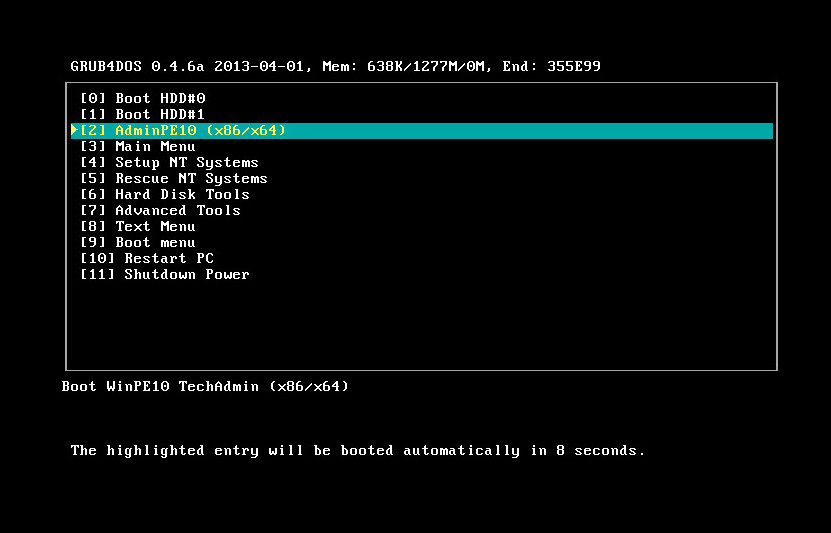This screenshot has width=831, height=533.
Task: Select the Advanced Tools entry
Action: 160,211
